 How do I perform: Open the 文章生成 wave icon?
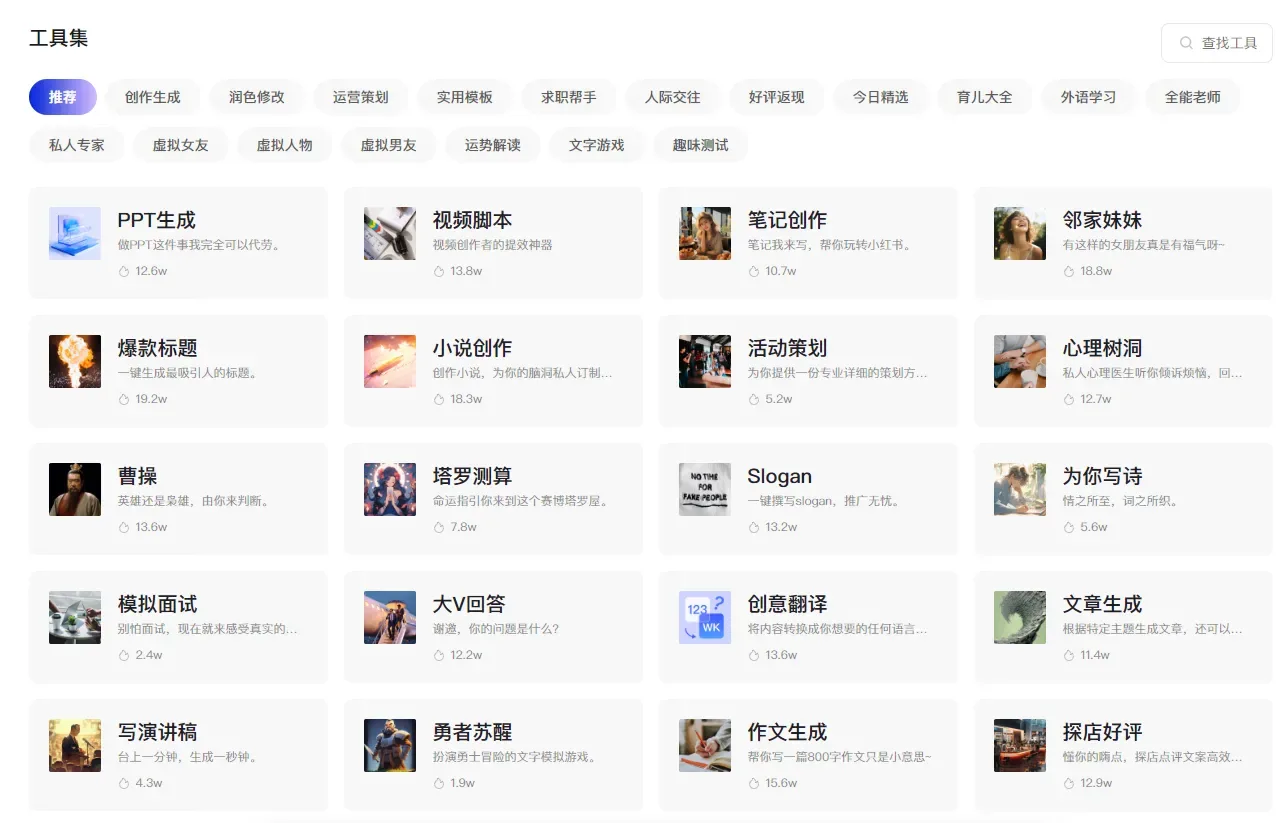(1020, 617)
